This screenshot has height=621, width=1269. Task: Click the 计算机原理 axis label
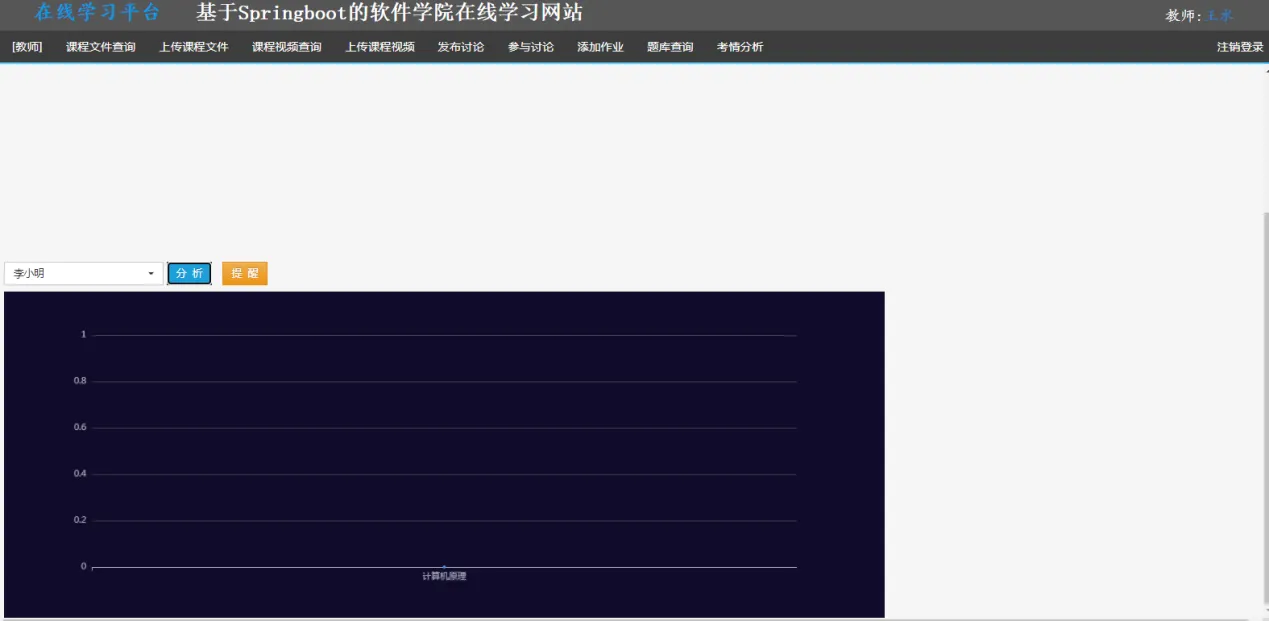(444, 576)
